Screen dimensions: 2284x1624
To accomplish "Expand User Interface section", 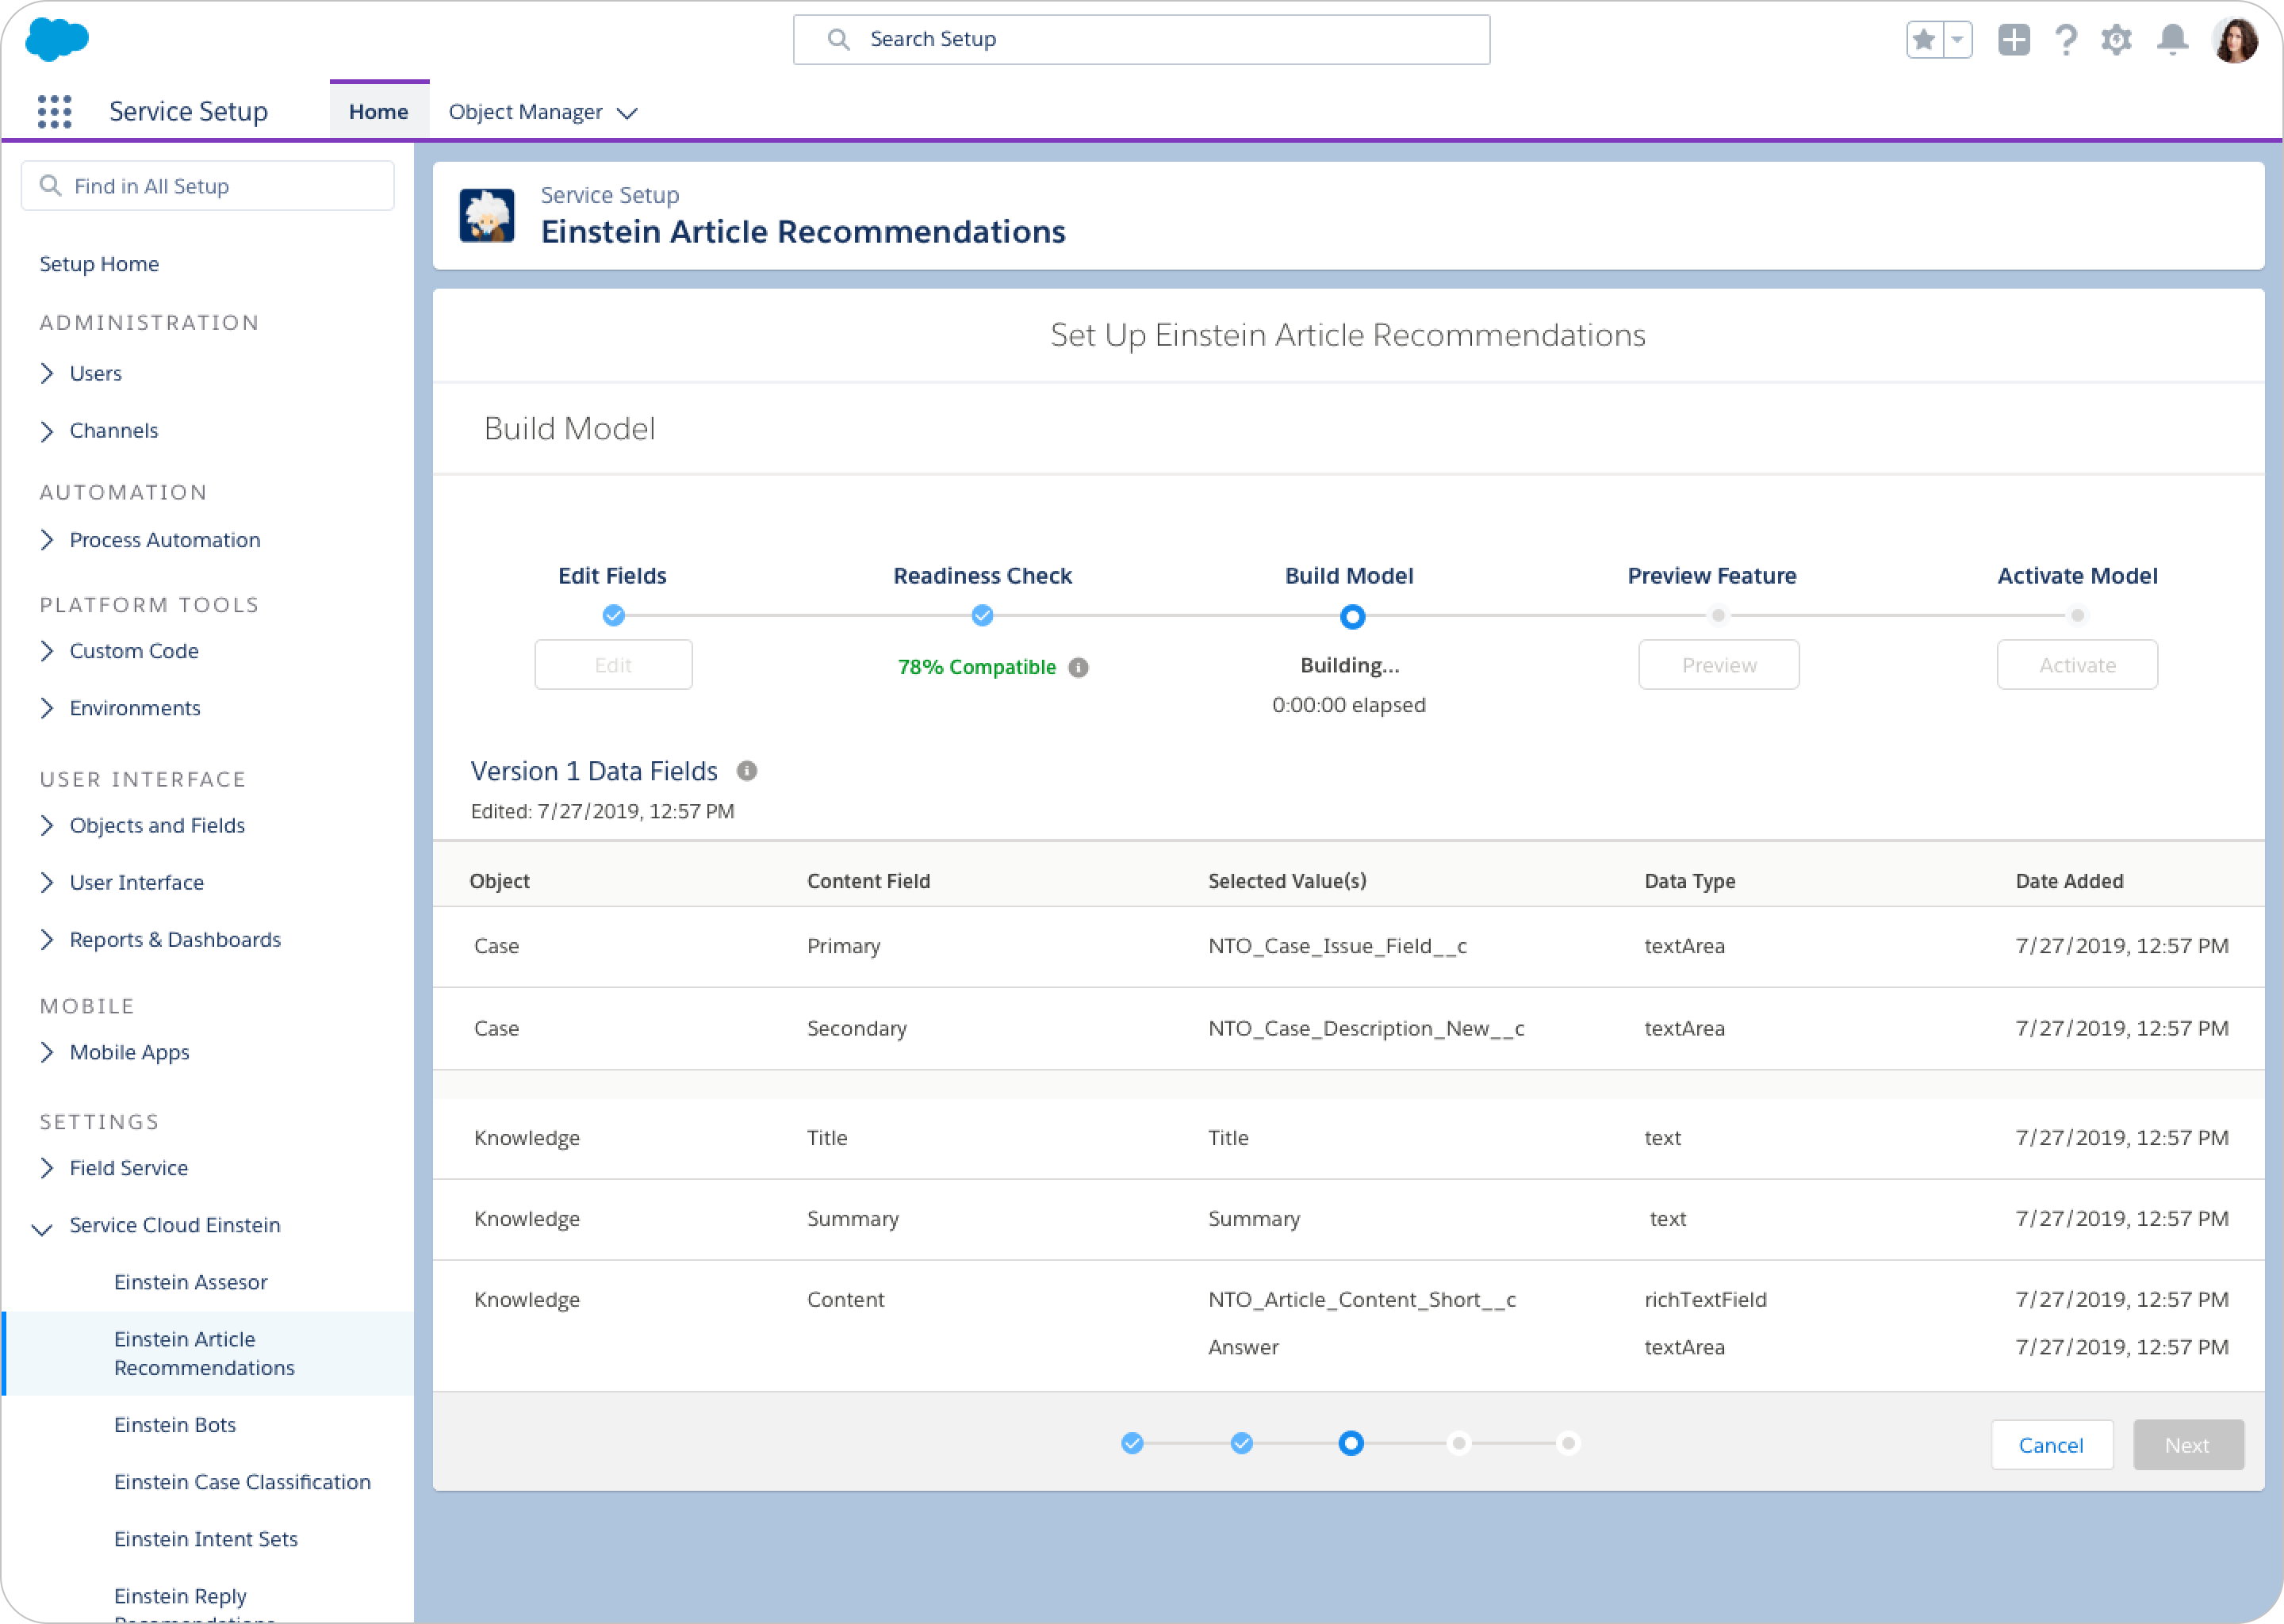I will 47,882.
